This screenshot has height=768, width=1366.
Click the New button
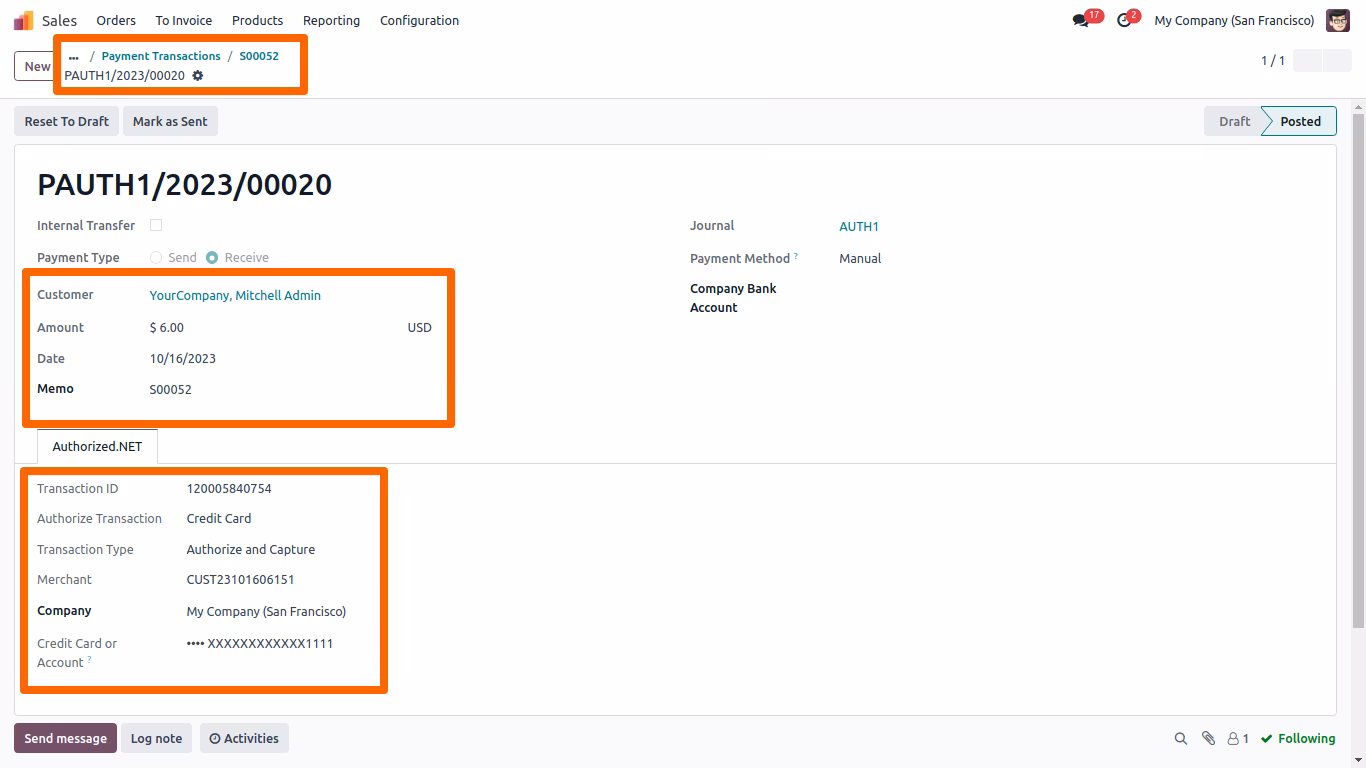click(36, 66)
